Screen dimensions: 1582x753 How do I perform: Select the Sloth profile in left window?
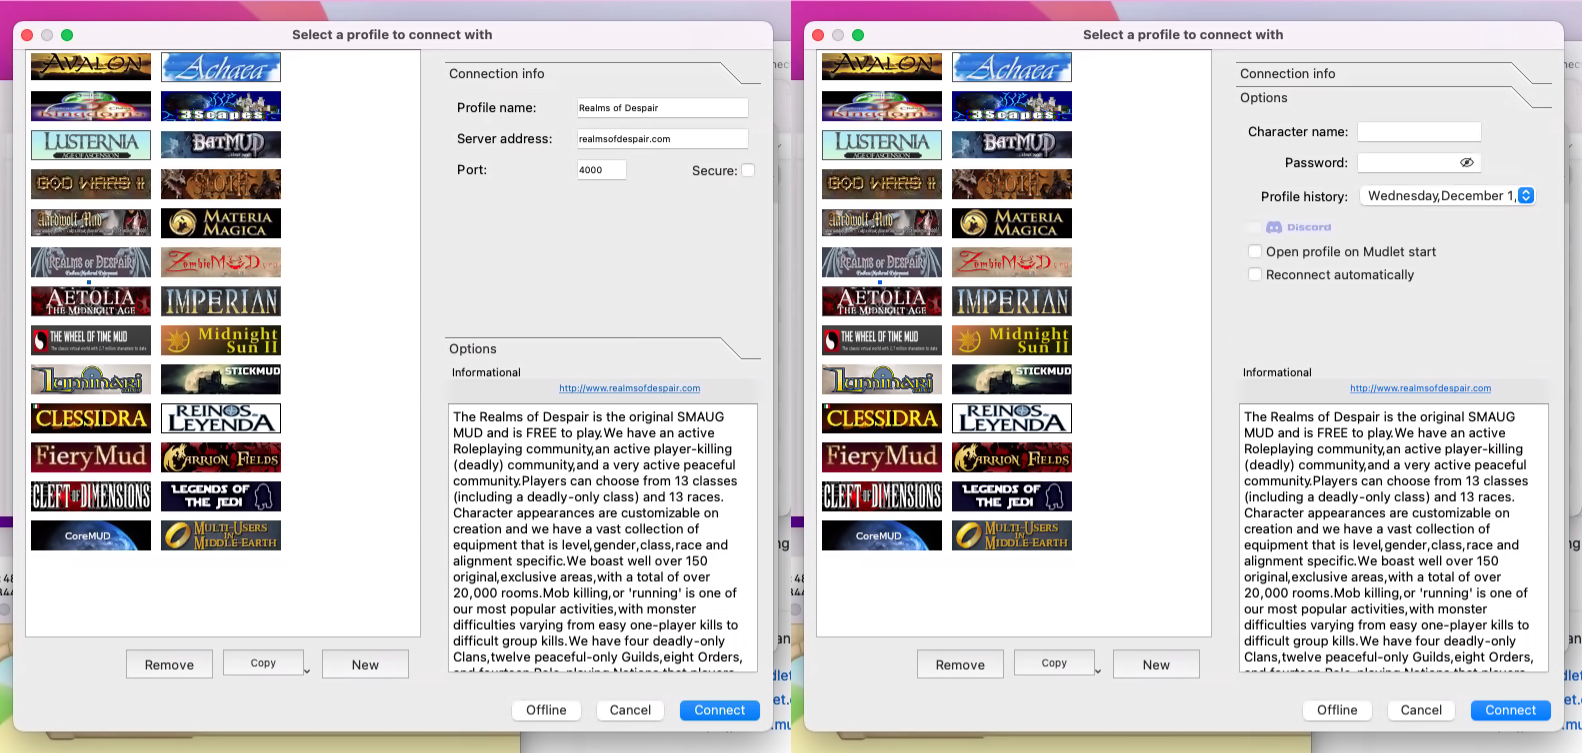(221, 184)
